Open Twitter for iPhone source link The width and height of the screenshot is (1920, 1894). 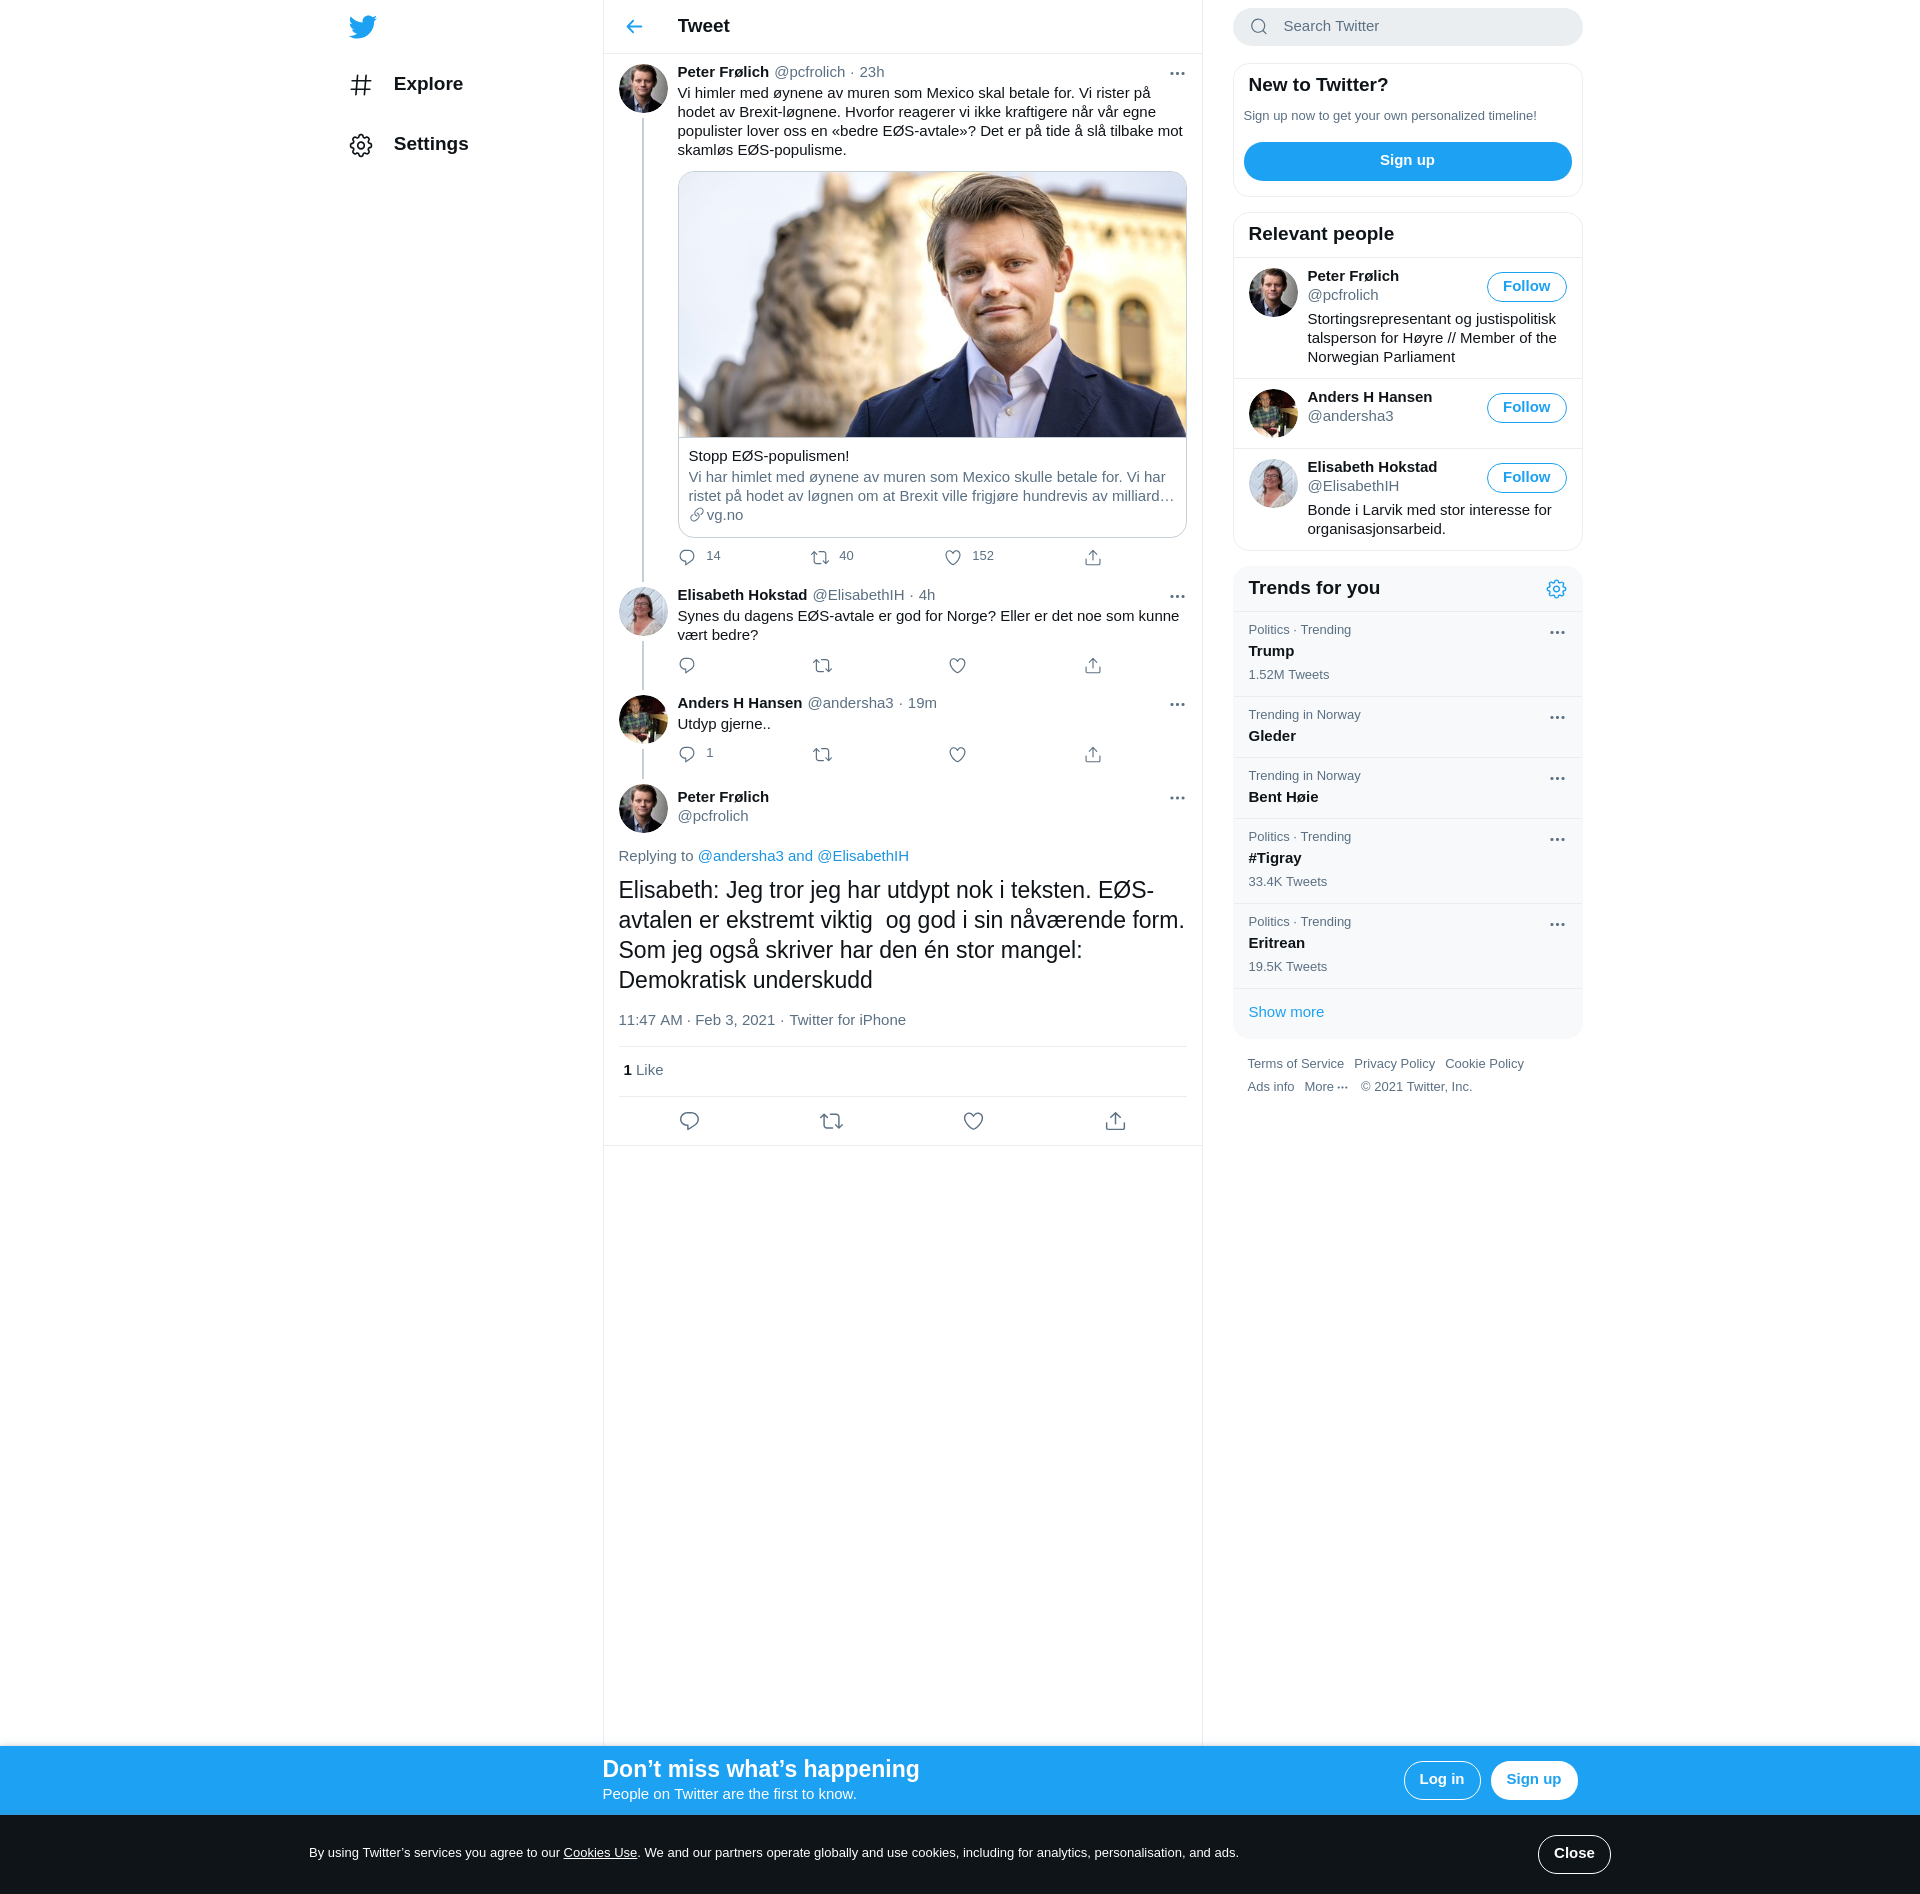tap(847, 1020)
